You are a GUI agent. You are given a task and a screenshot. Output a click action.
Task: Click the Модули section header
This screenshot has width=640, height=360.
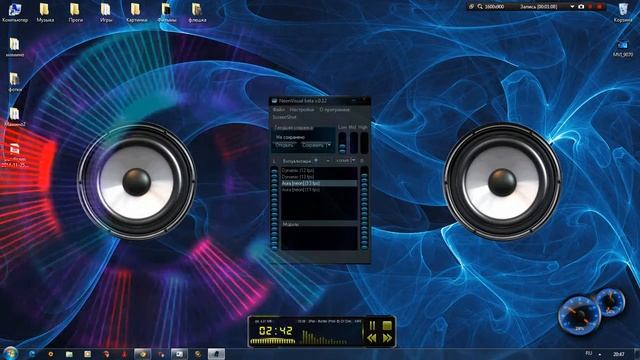320,224
